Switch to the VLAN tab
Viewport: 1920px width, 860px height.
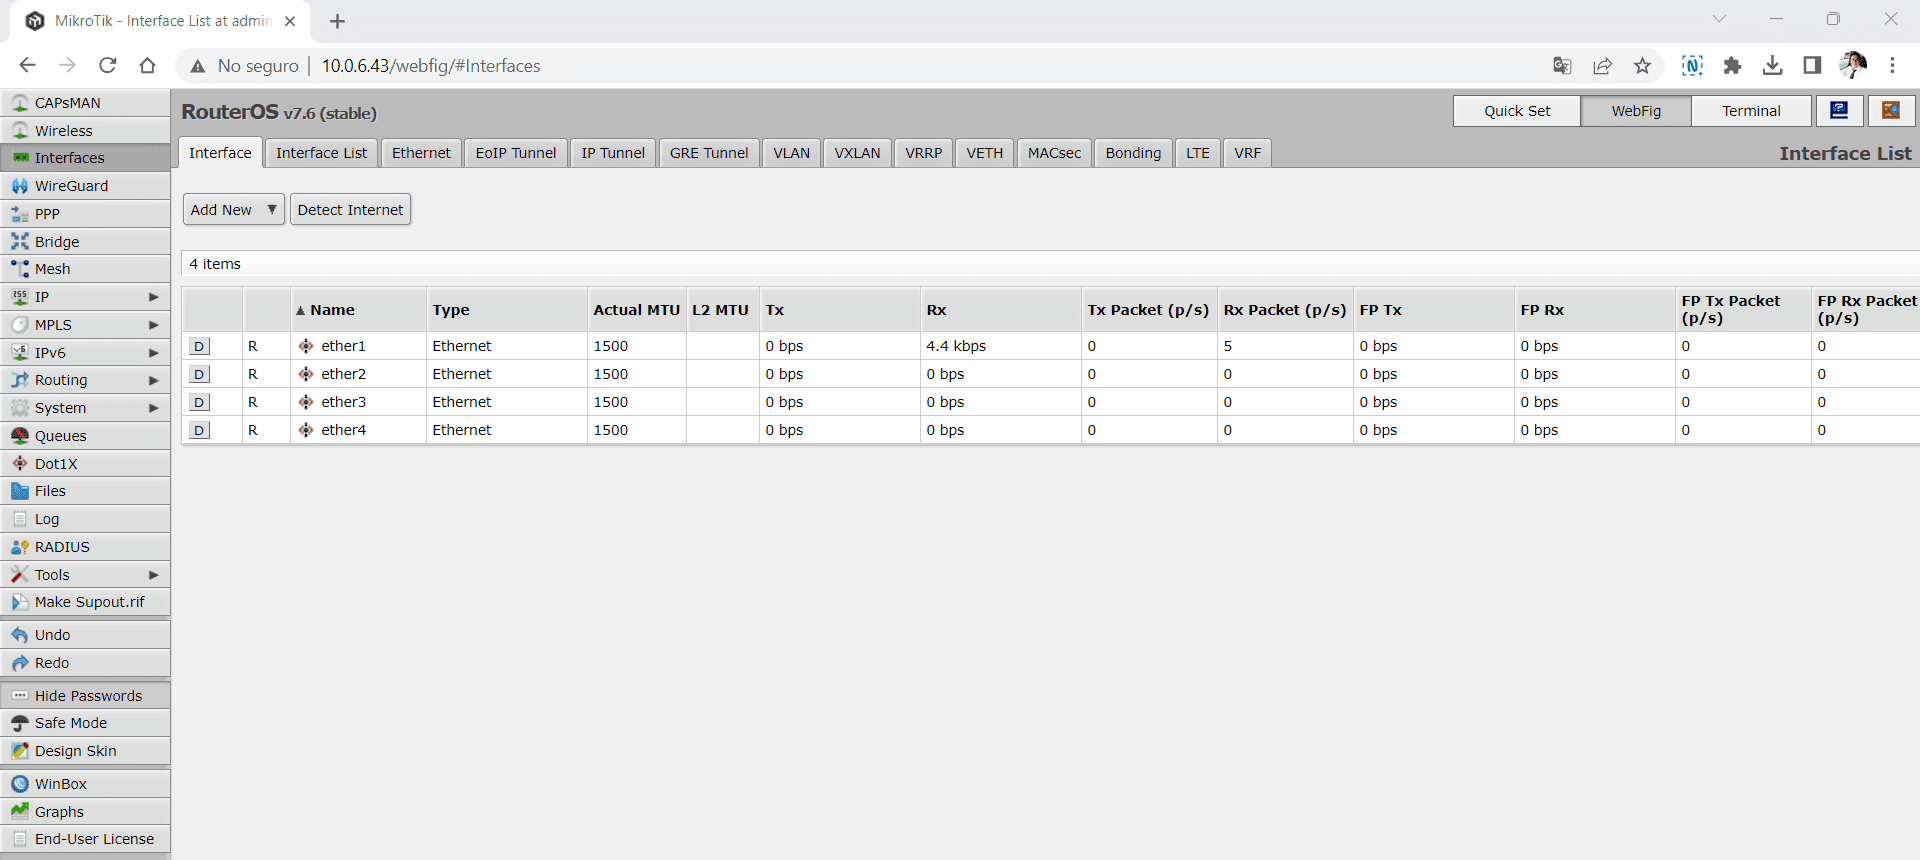791,153
